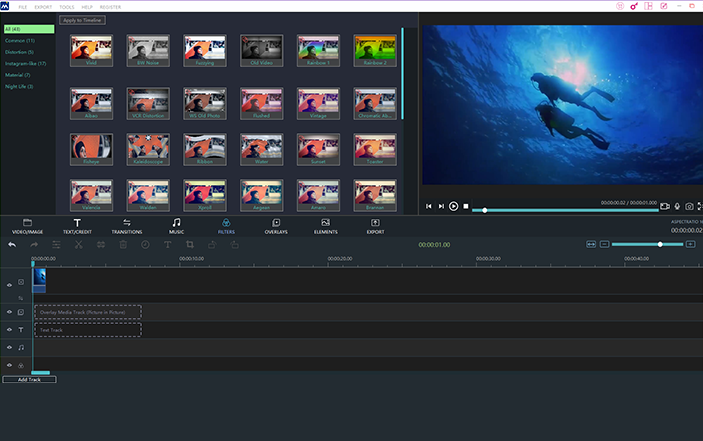Click the text T icon in edit toolbar

167,245
